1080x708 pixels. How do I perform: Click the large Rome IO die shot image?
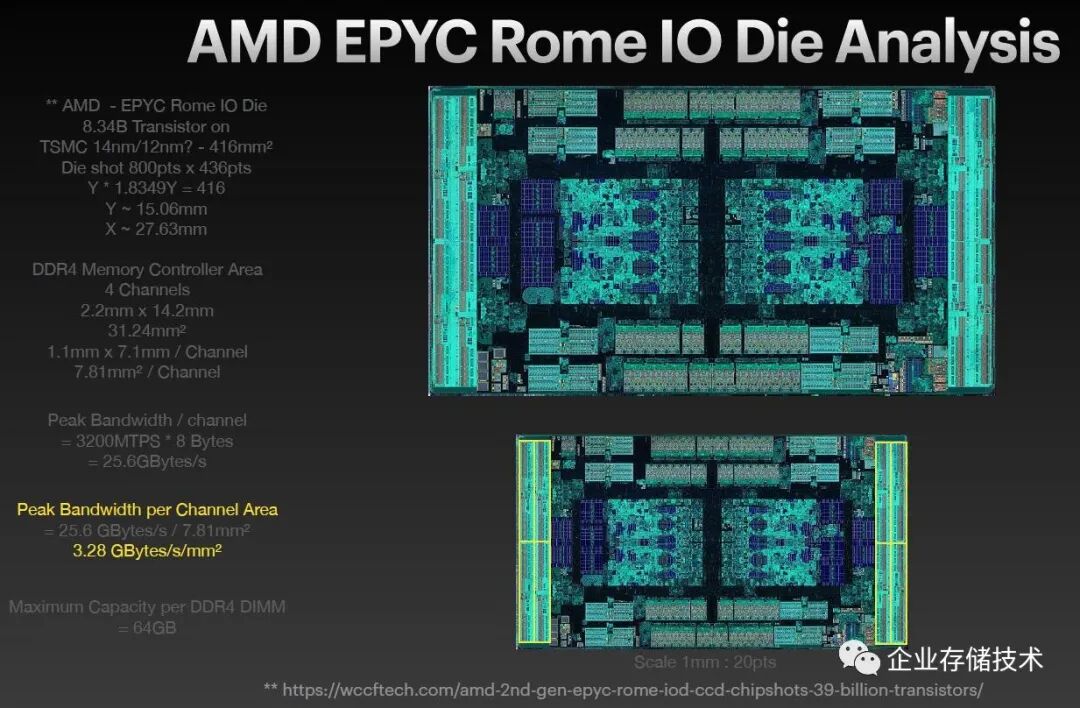pyautogui.click(x=712, y=241)
